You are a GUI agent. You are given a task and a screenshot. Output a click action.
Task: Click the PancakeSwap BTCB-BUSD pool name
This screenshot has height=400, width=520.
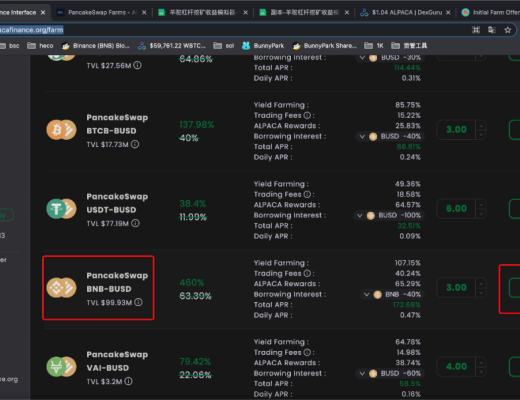(117, 124)
